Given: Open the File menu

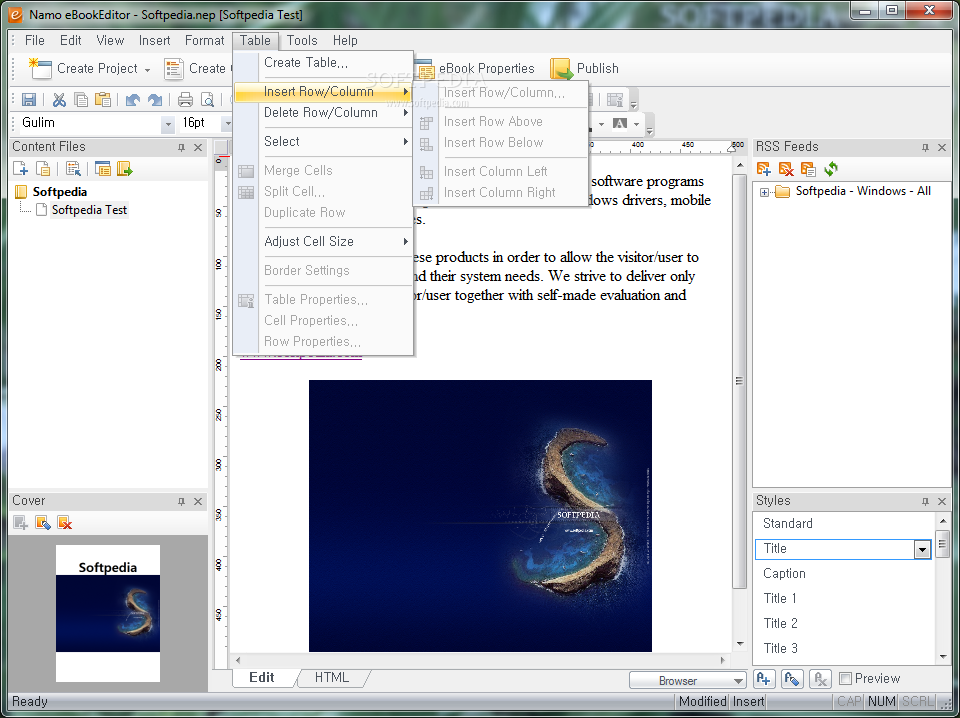Looking at the screenshot, I should [x=34, y=40].
